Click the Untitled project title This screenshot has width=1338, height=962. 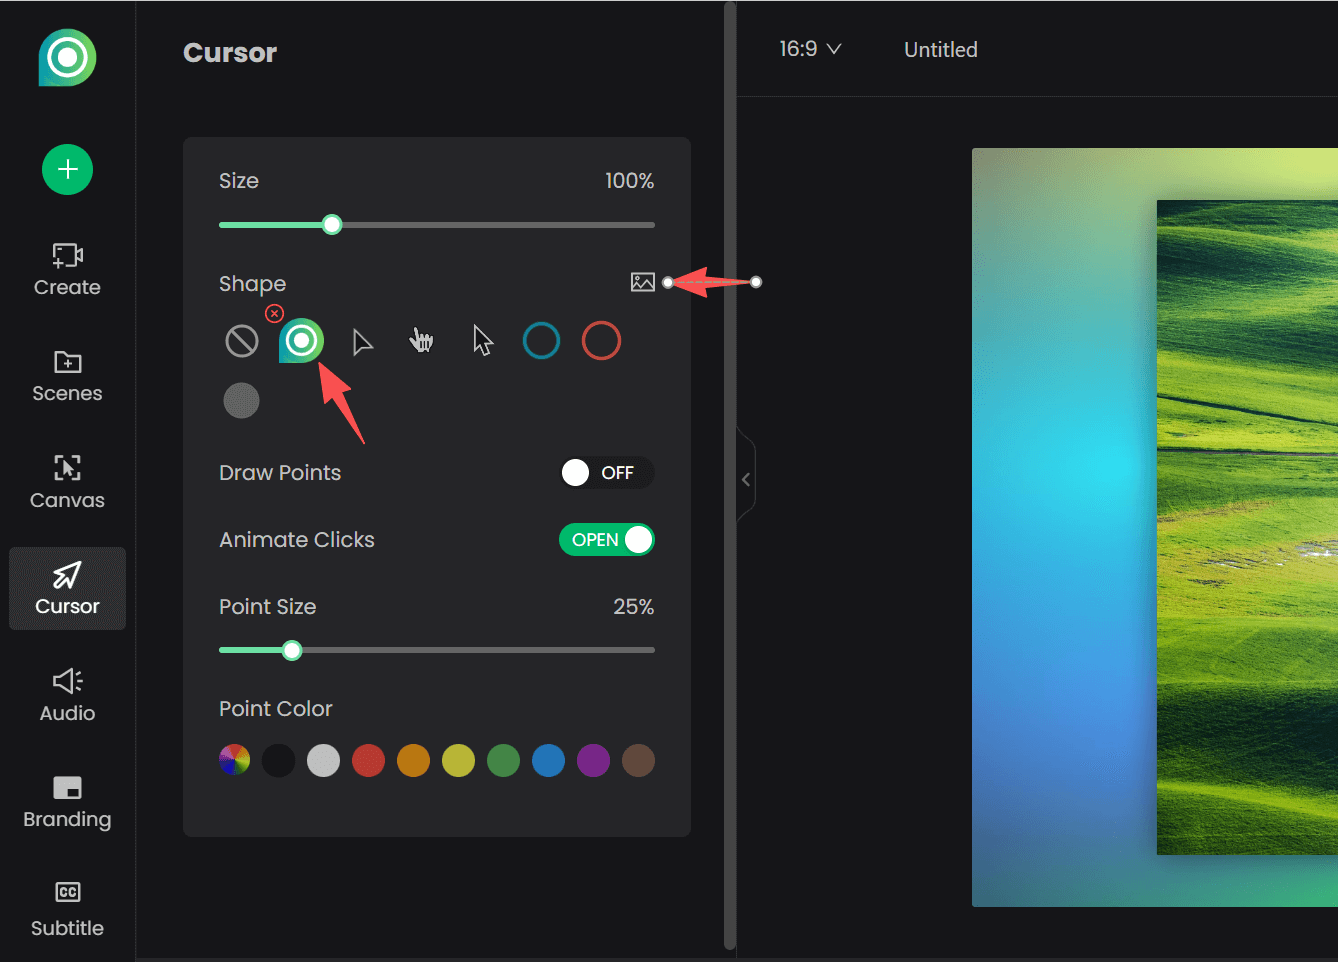[x=940, y=49]
